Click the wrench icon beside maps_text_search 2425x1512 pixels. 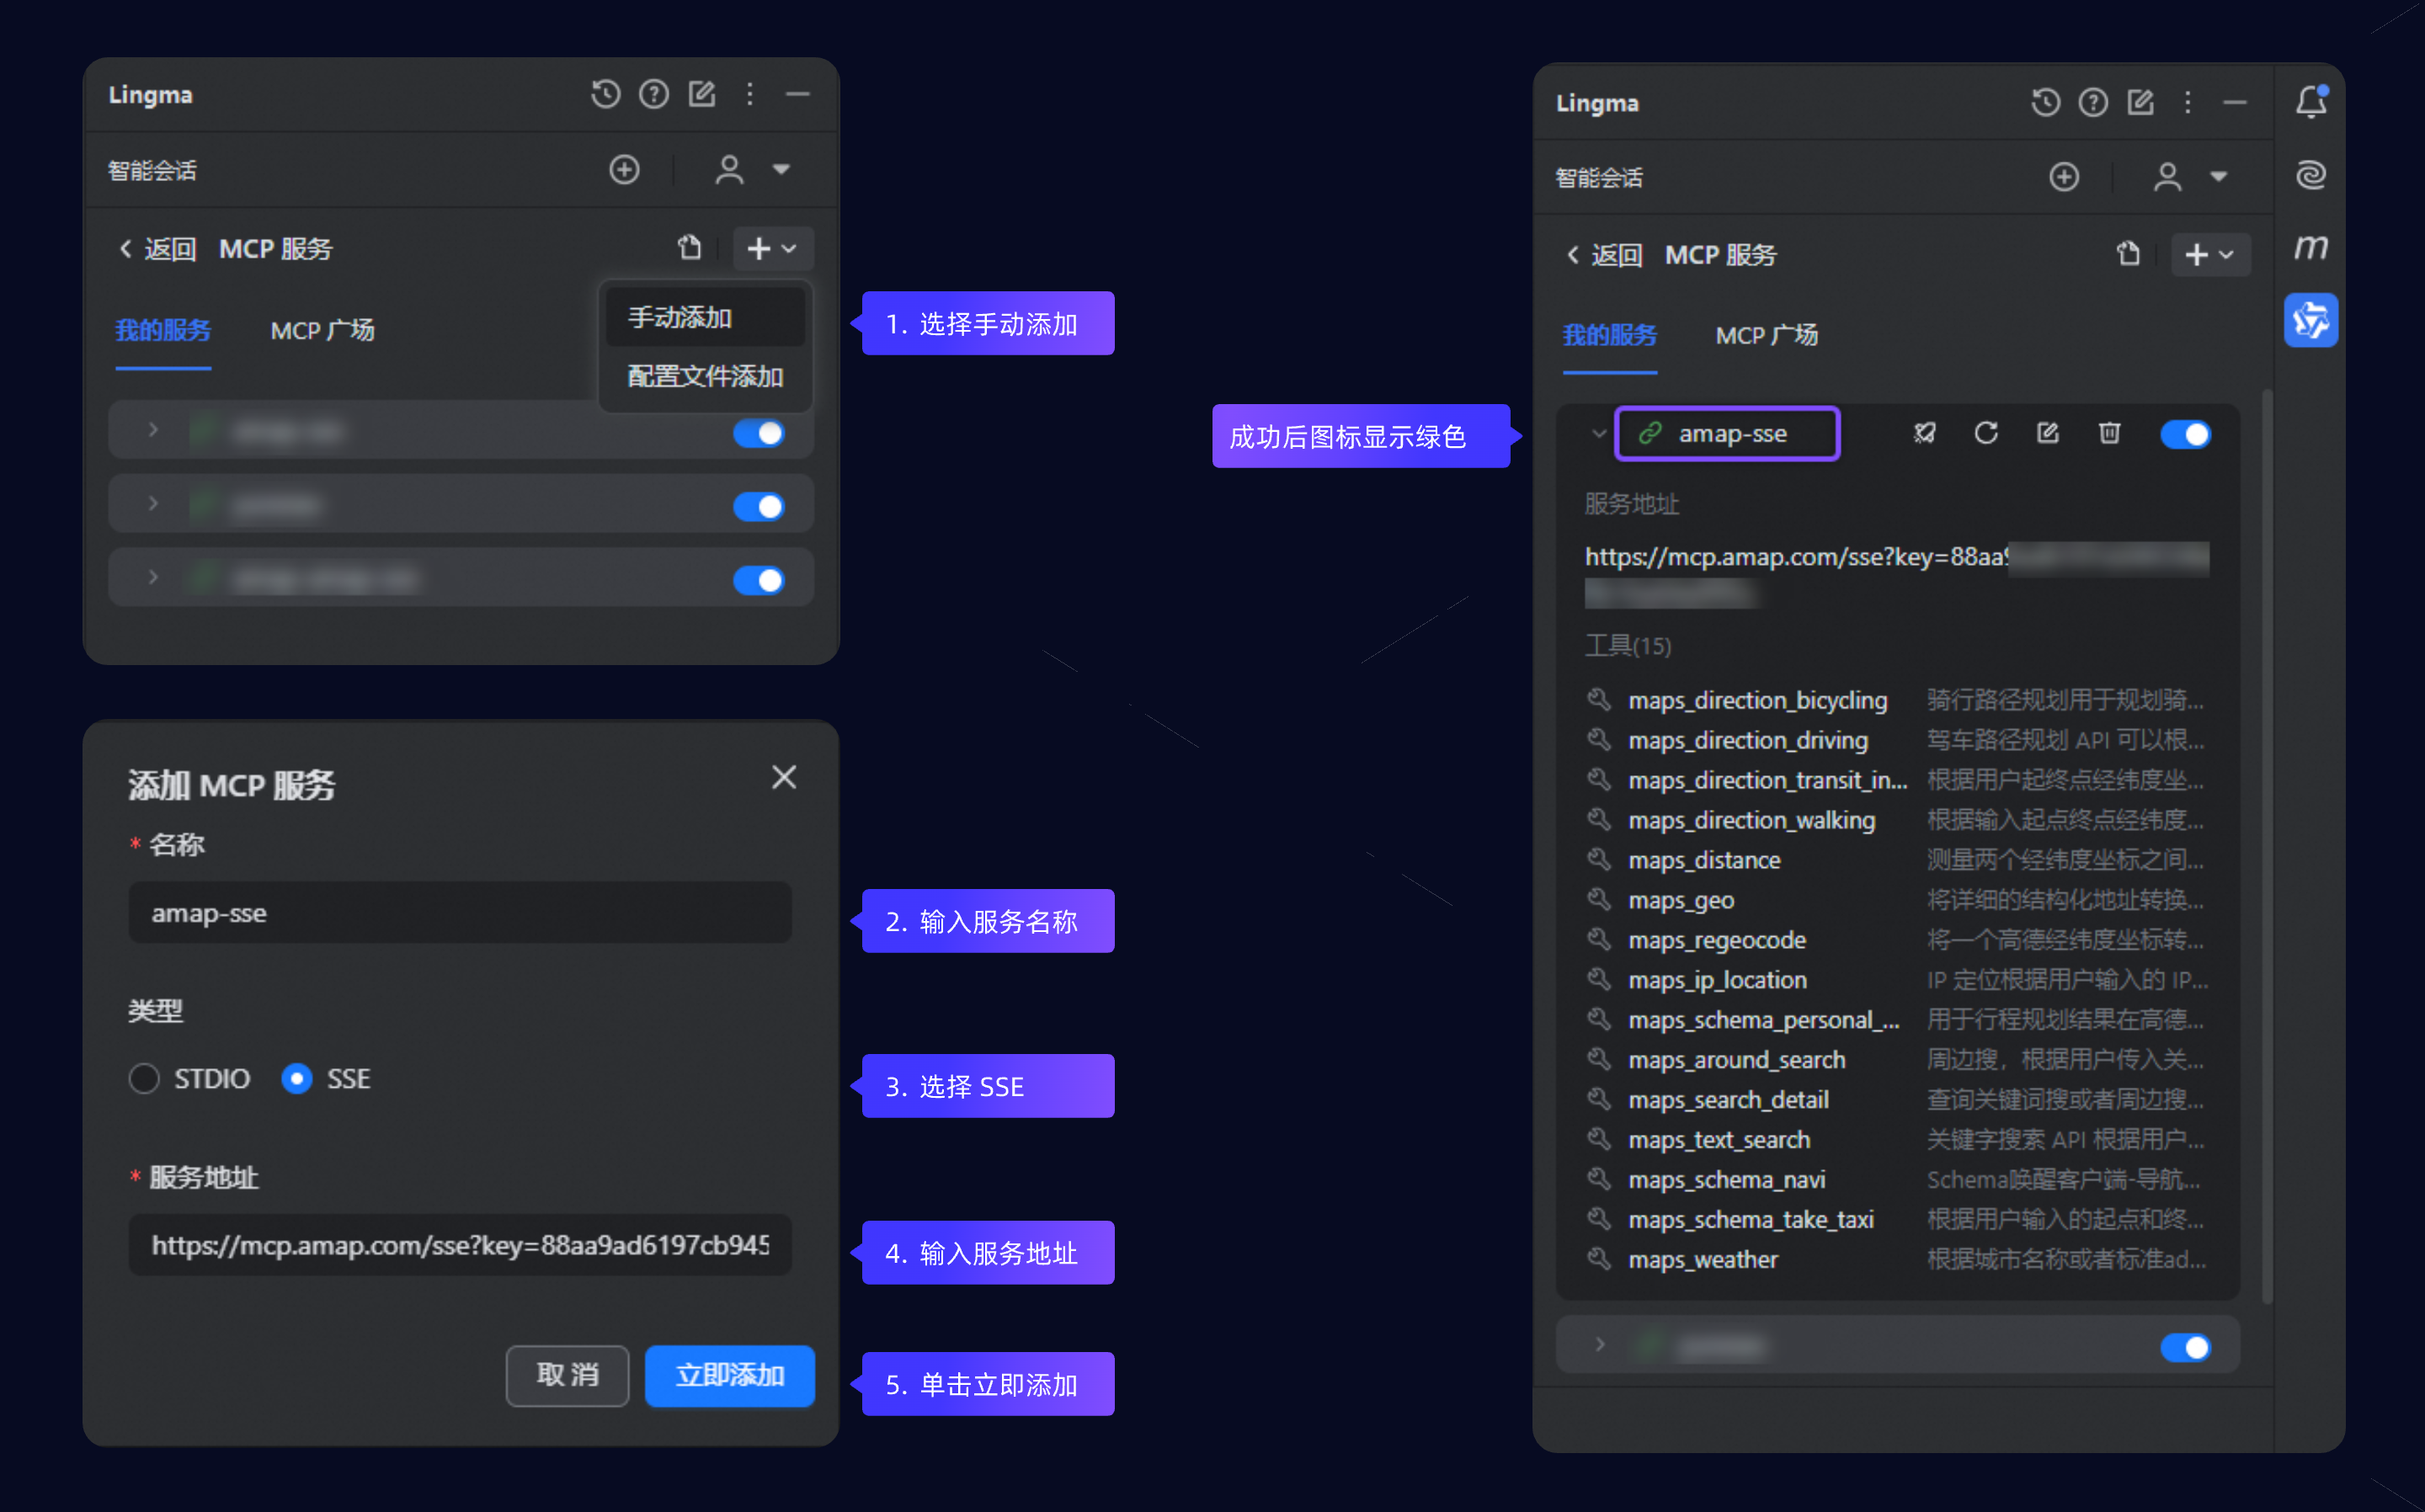(x=1599, y=1139)
